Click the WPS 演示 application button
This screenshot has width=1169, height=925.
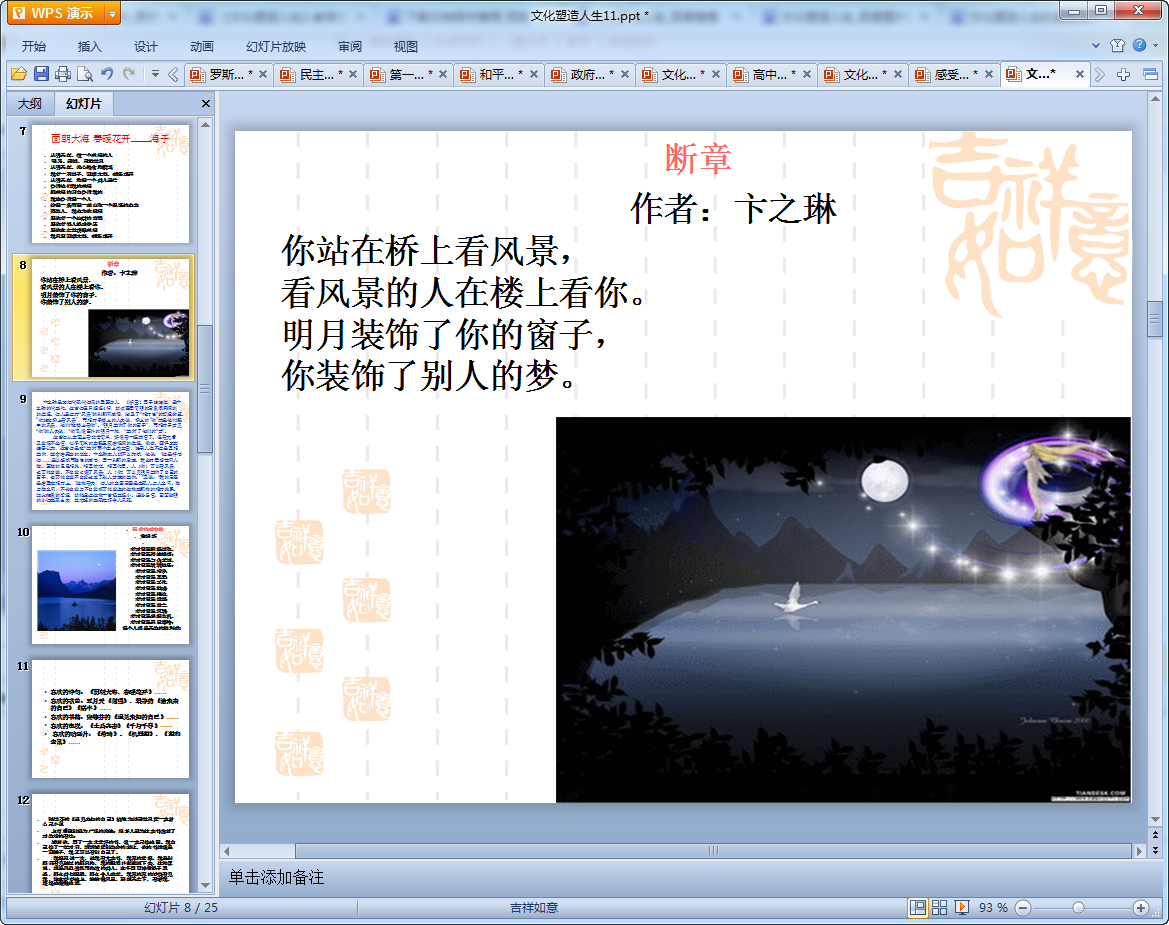coord(56,13)
